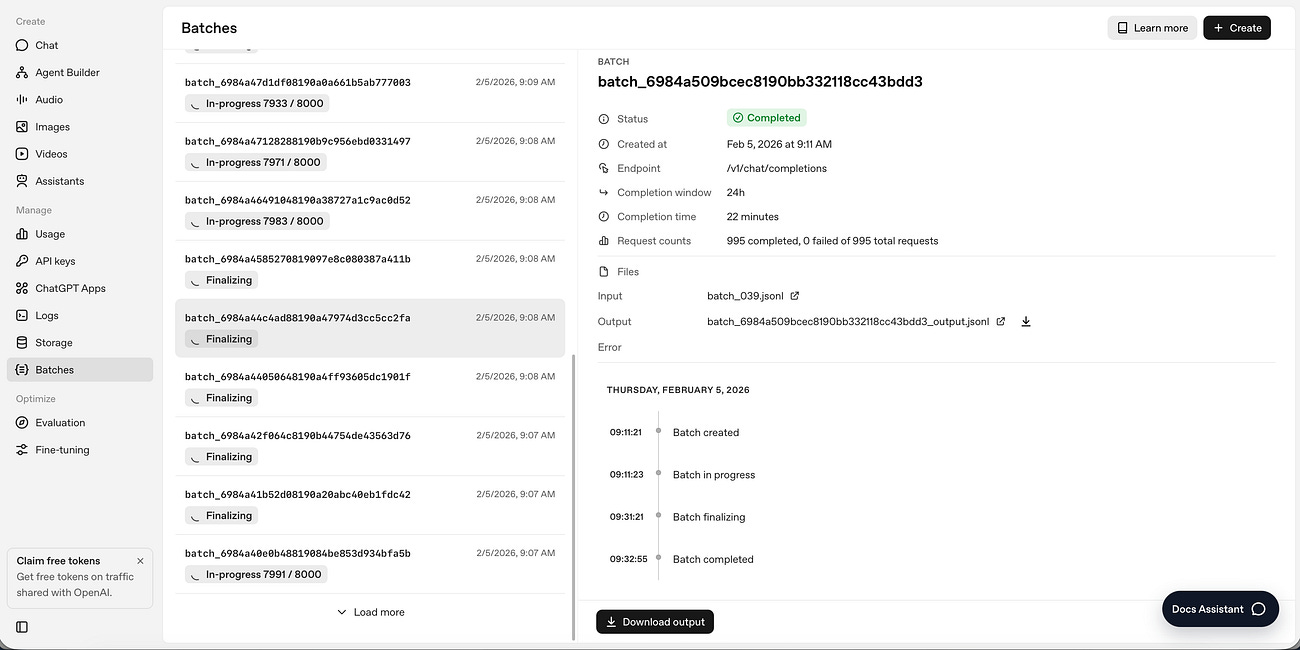The width and height of the screenshot is (1300, 650).
Task: Open the Docs Assistant chat
Action: pos(1220,609)
